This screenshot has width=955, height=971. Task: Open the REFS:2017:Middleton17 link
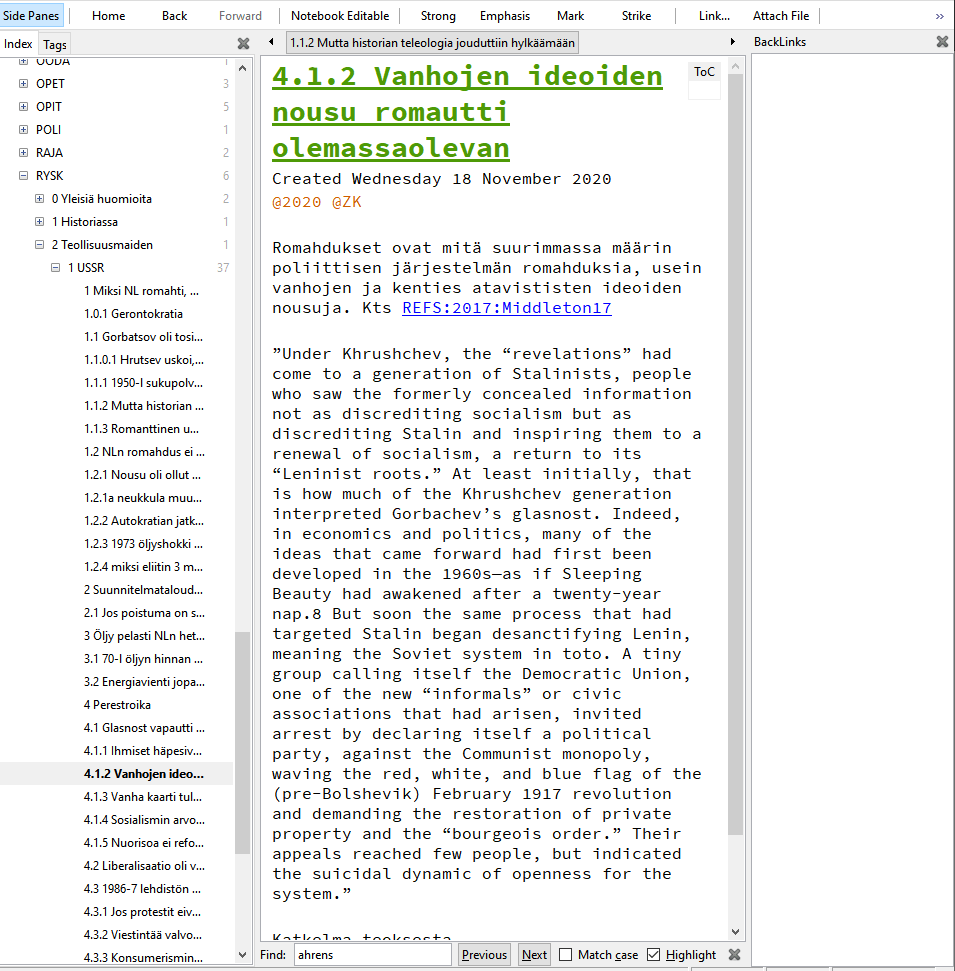[x=506, y=308]
